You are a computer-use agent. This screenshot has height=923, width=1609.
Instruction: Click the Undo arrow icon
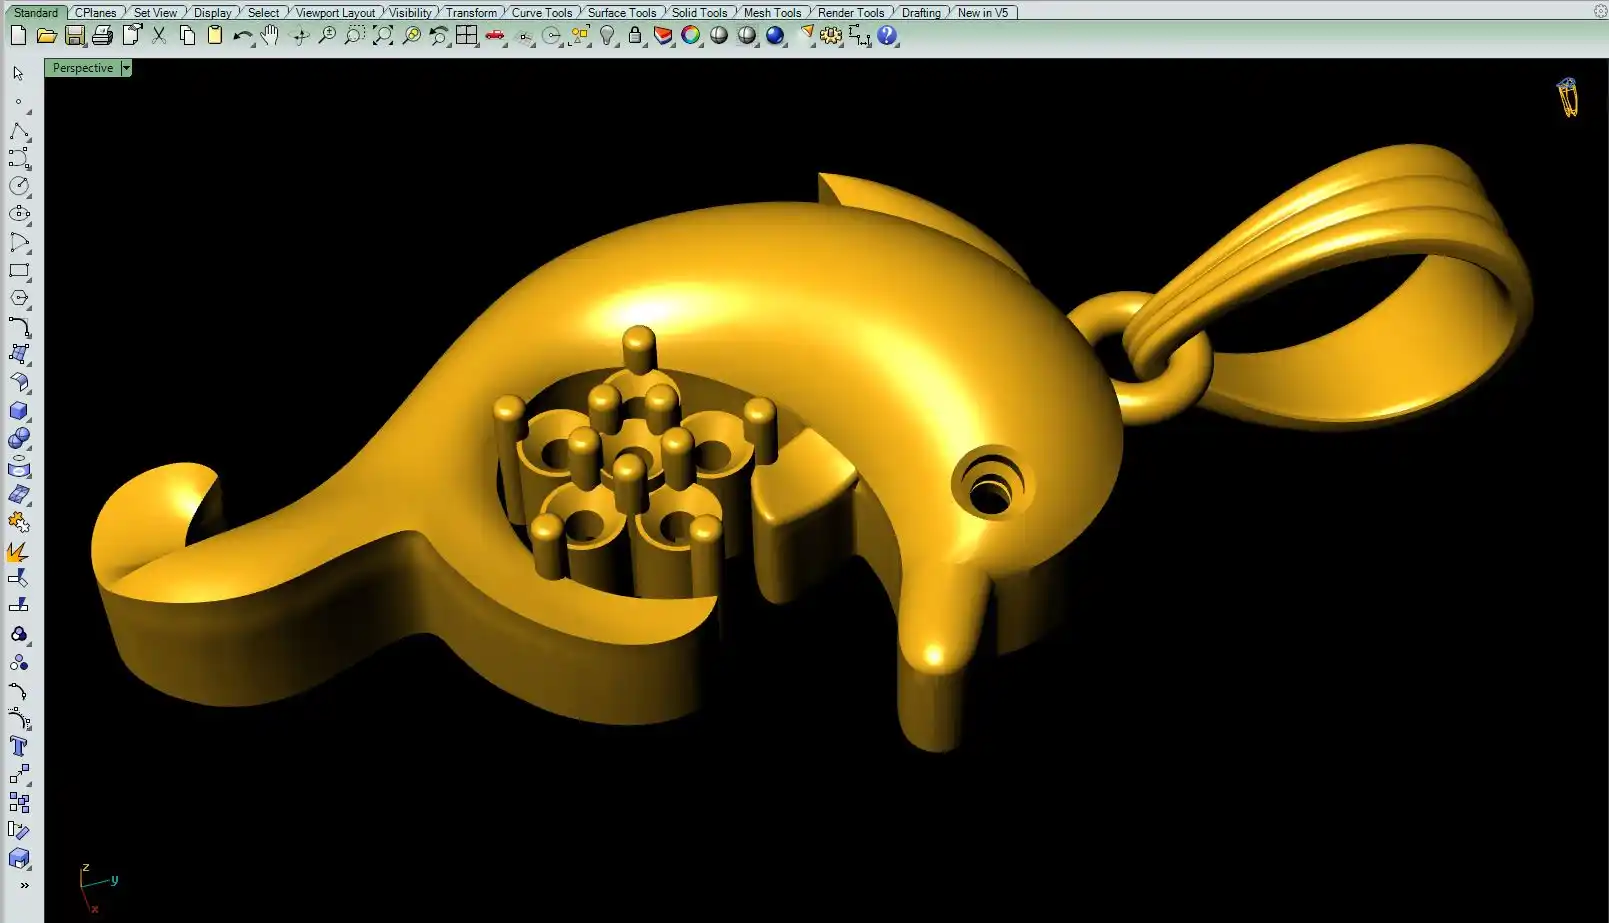pyautogui.click(x=242, y=36)
